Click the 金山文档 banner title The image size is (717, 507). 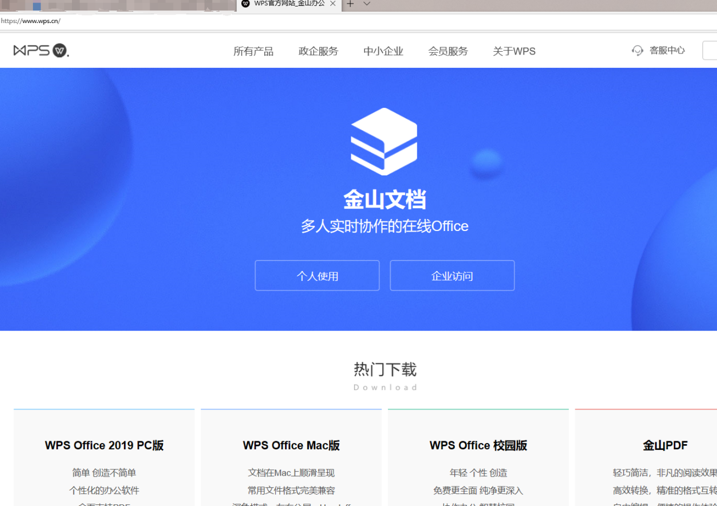(x=385, y=200)
